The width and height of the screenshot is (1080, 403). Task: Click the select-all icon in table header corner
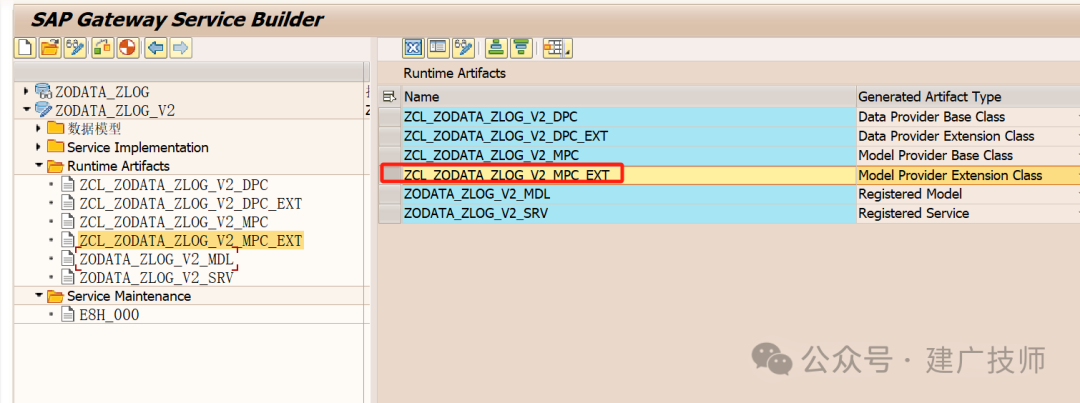click(x=389, y=96)
